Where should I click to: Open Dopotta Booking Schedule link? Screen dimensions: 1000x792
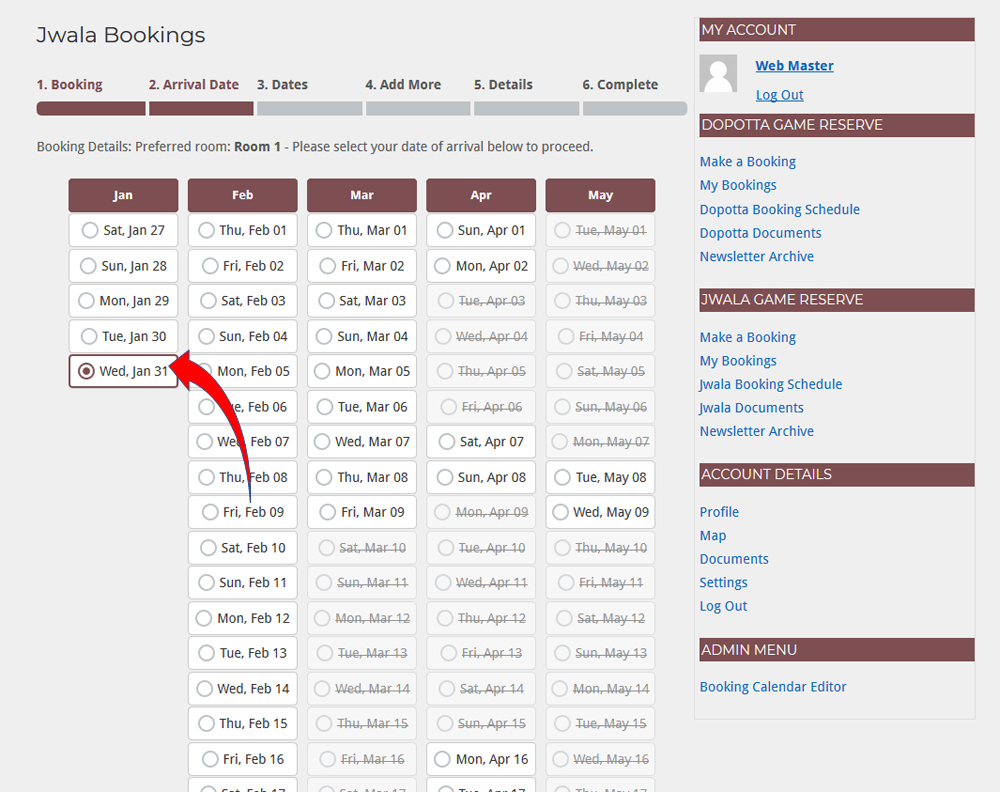click(779, 209)
